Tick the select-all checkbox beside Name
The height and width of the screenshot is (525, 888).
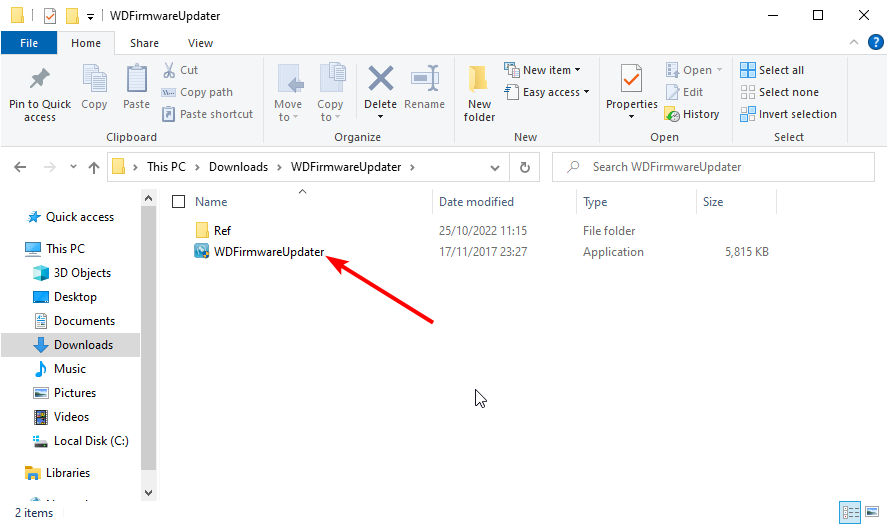[178, 202]
